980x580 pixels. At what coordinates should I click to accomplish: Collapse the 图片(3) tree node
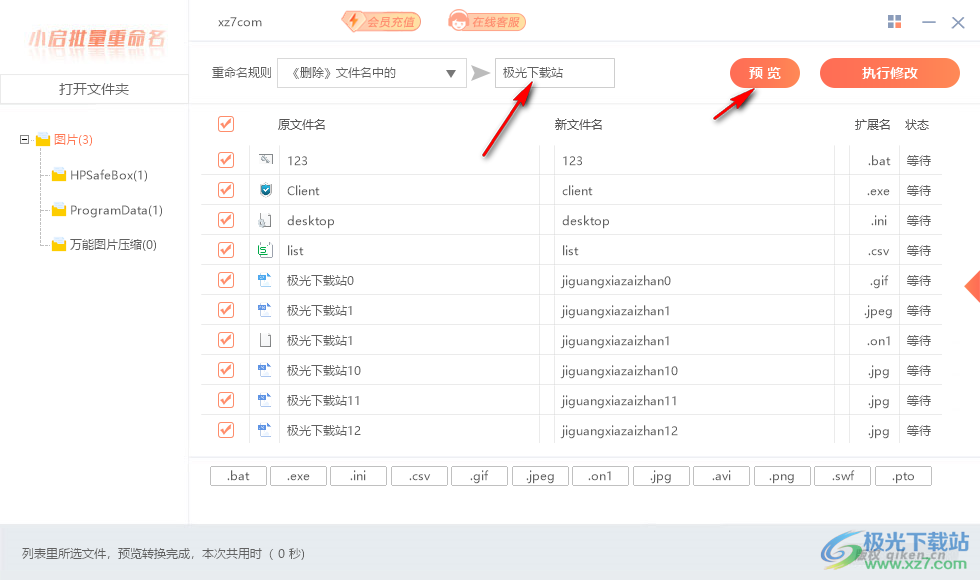(x=24, y=139)
